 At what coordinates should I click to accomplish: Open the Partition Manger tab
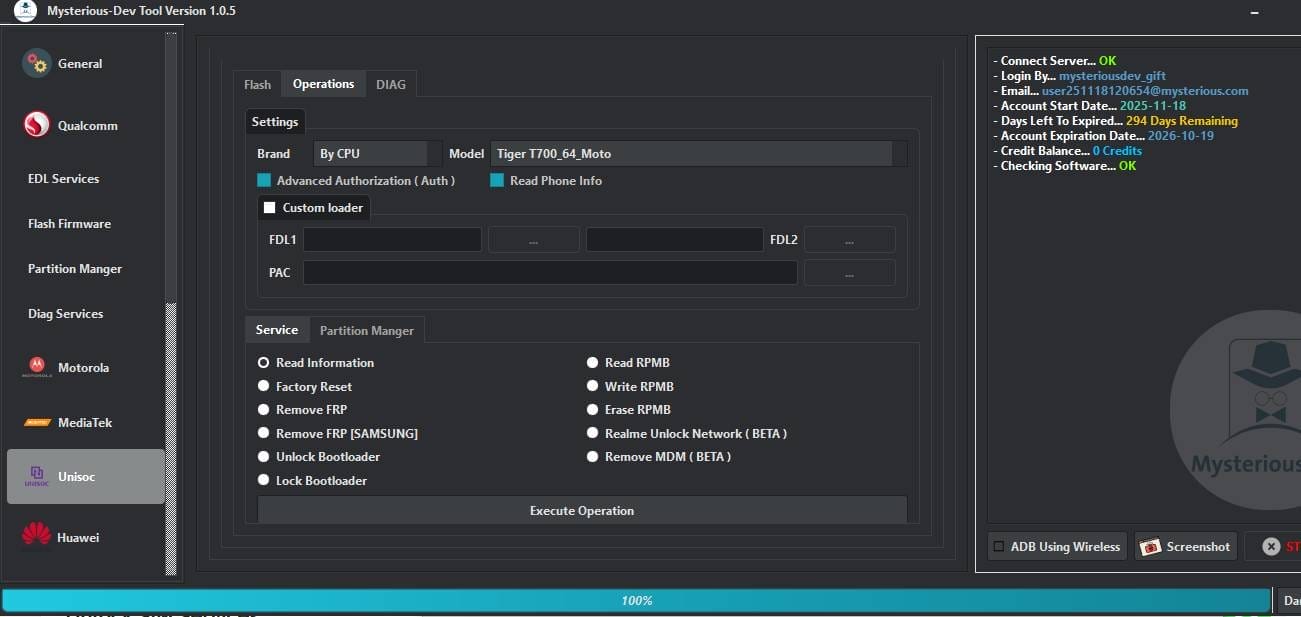pyautogui.click(x=367, y=329)
